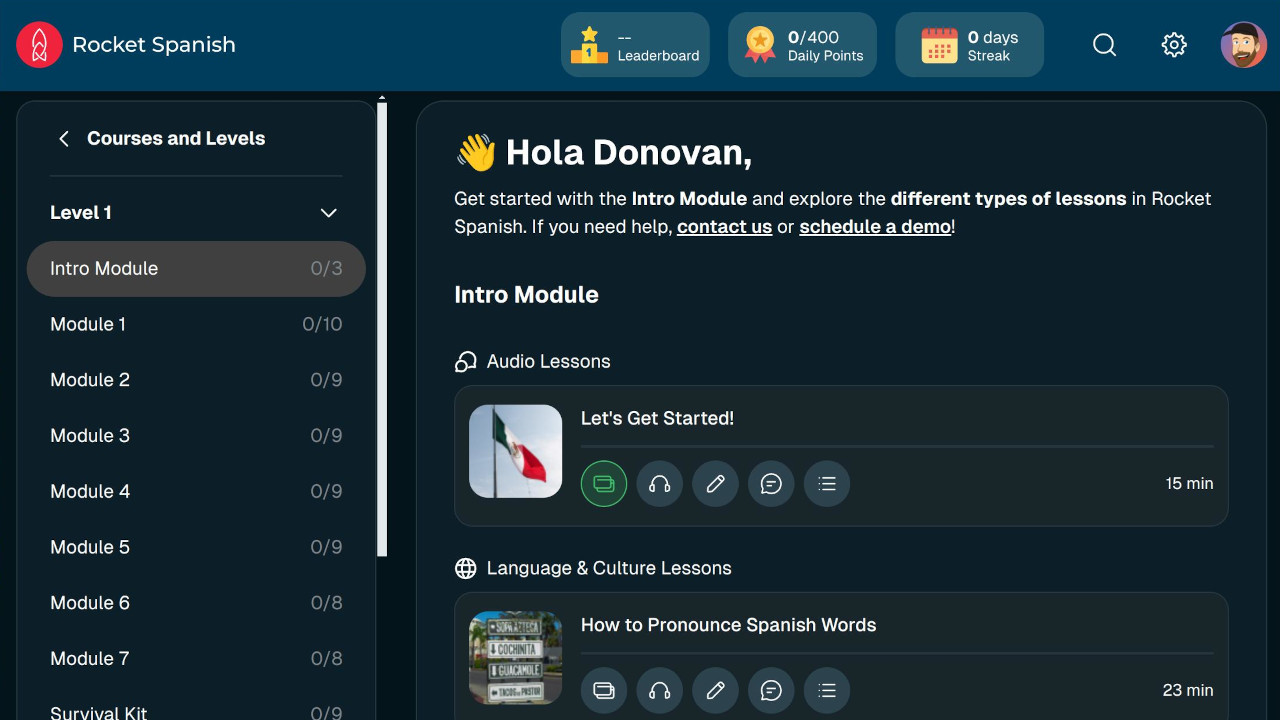The image size is (1280, 720).
Task: Open the search magnifier in the top bar
Action: (1104, 44)
